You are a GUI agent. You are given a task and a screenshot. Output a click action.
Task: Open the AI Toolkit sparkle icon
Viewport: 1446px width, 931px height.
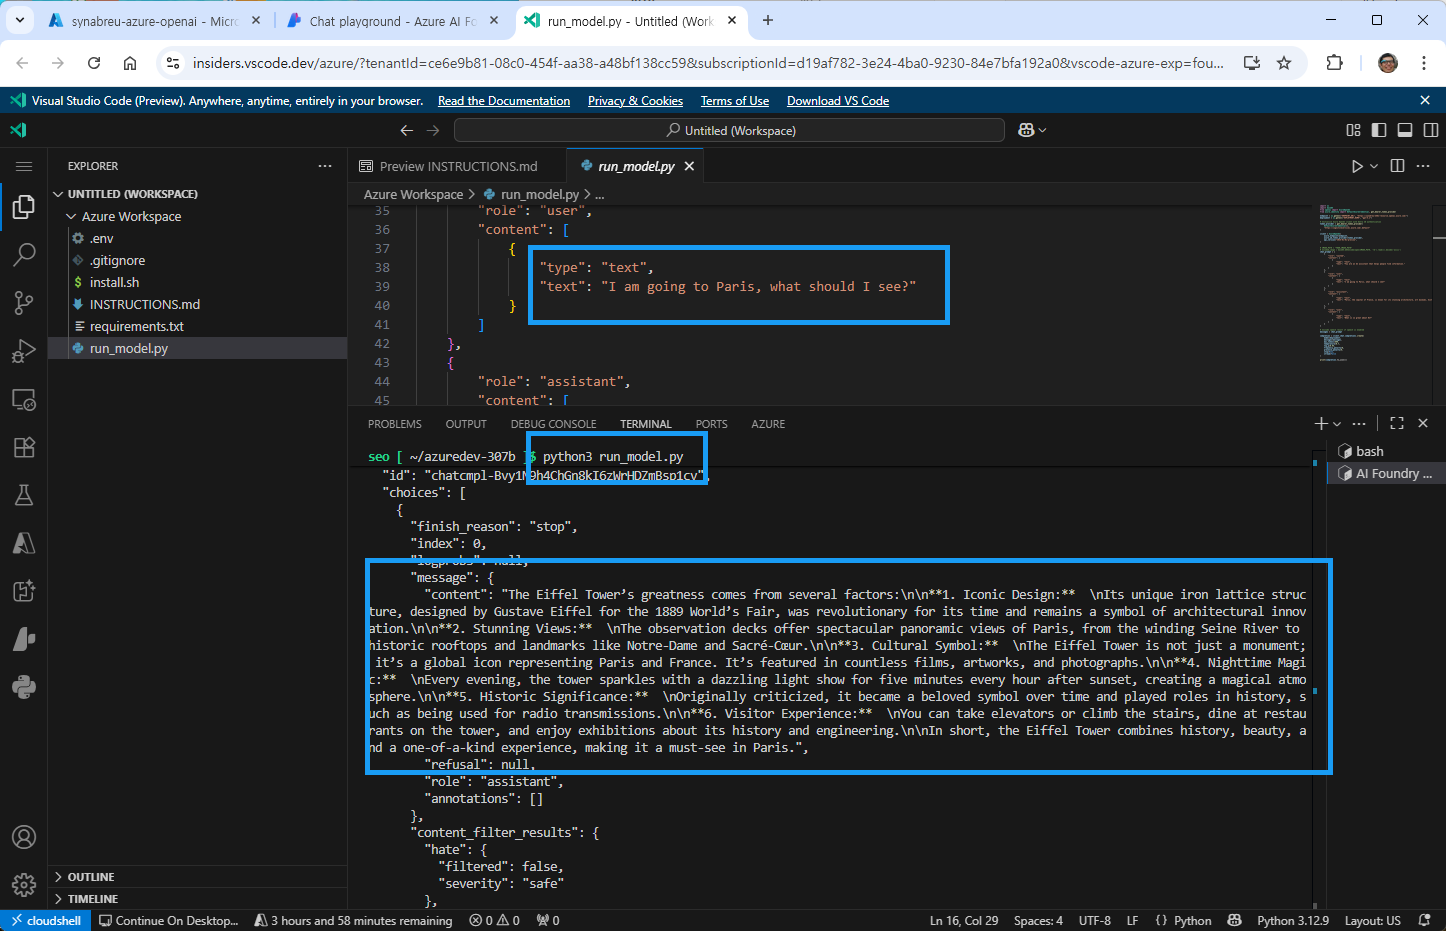tap(24, 591)
